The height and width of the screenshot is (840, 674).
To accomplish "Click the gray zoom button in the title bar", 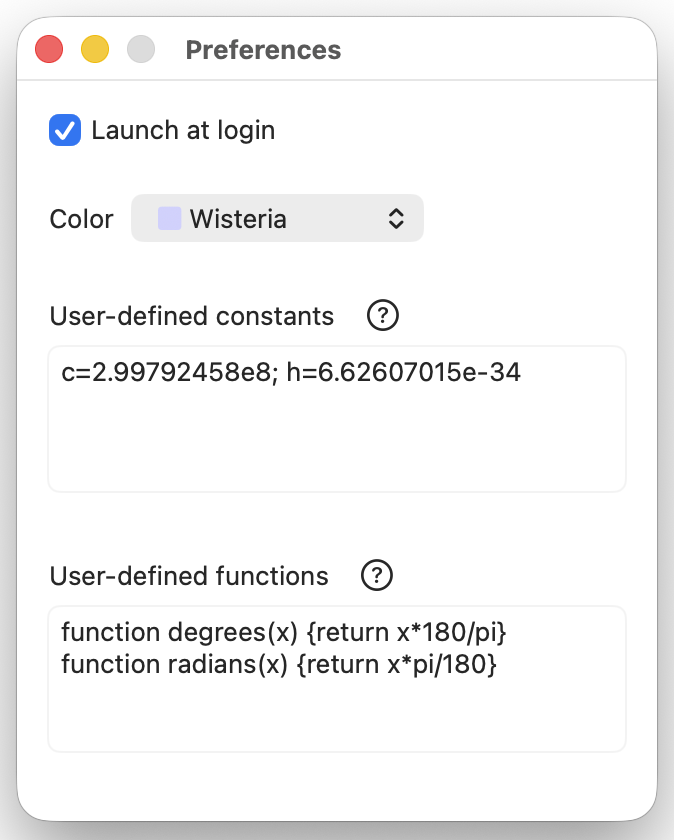I will click(141, 49).
